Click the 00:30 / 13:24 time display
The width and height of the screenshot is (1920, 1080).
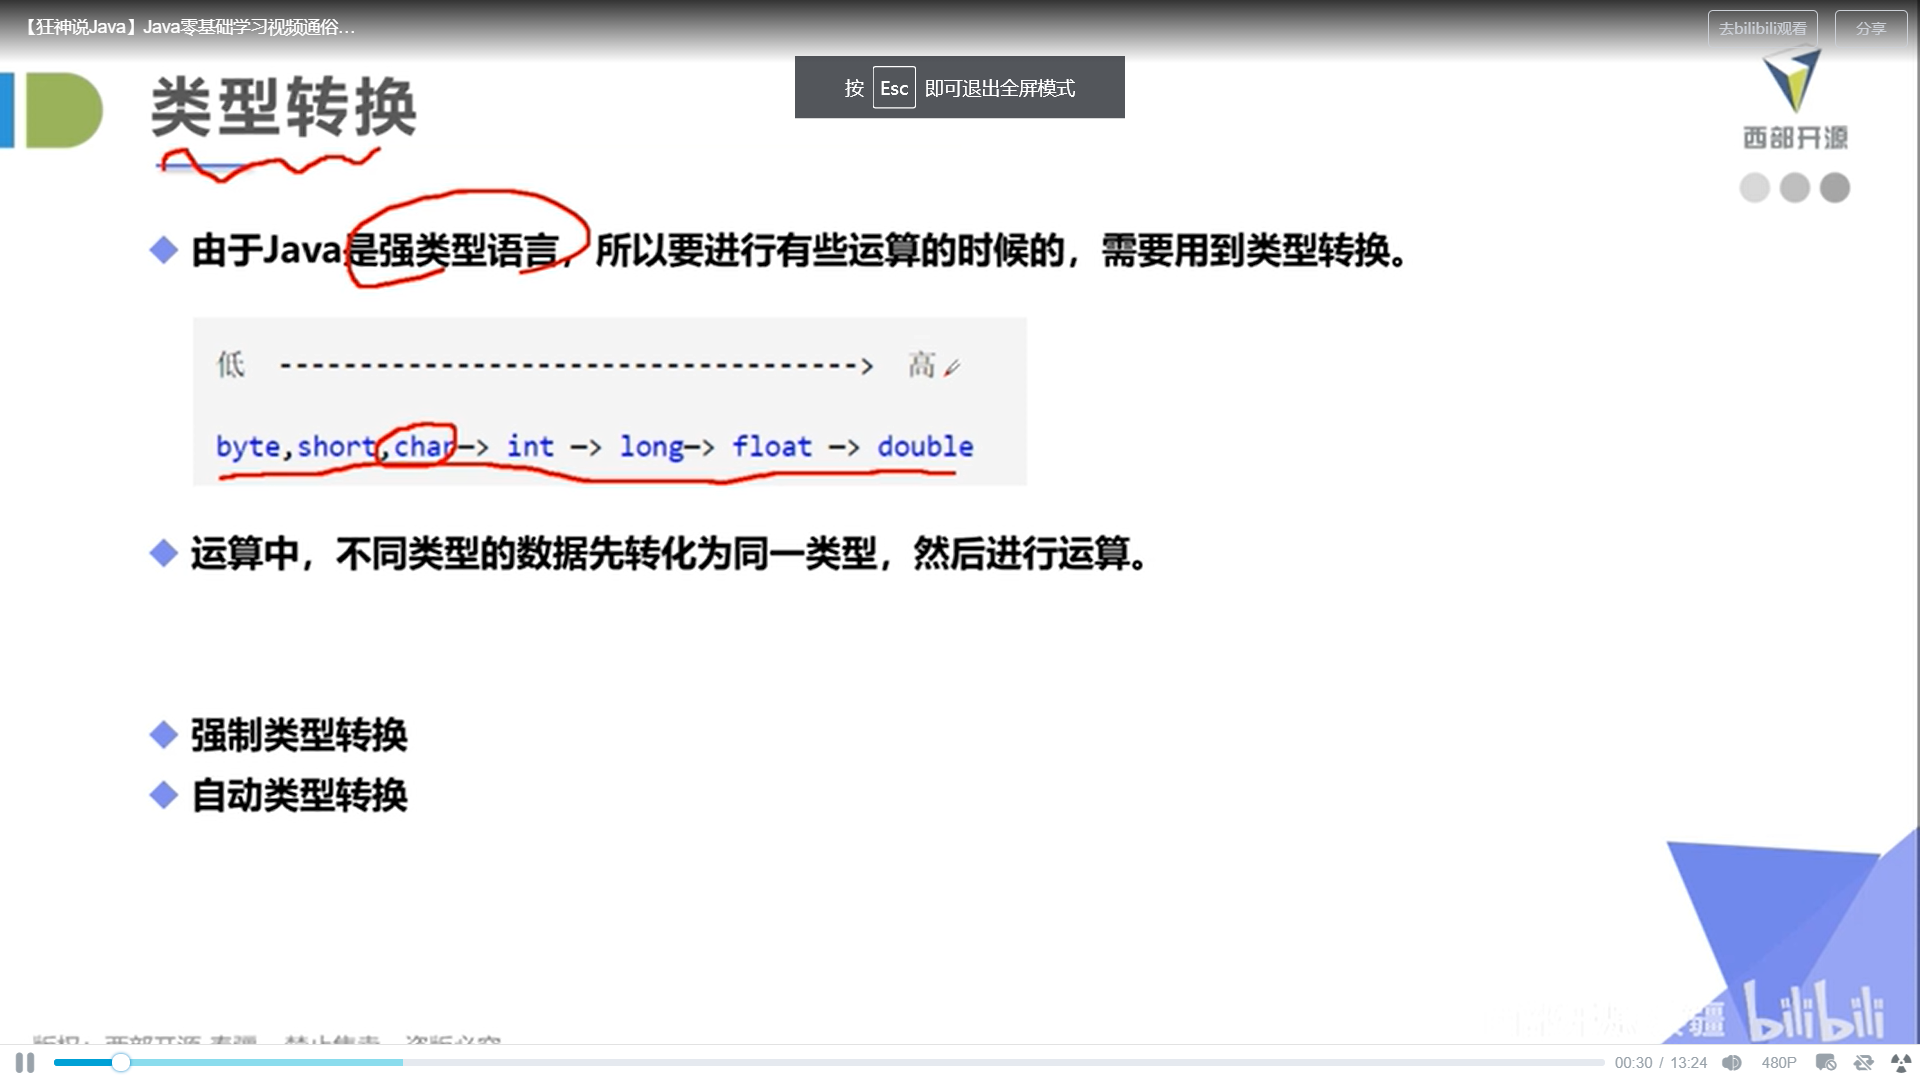(1660, 1063)
